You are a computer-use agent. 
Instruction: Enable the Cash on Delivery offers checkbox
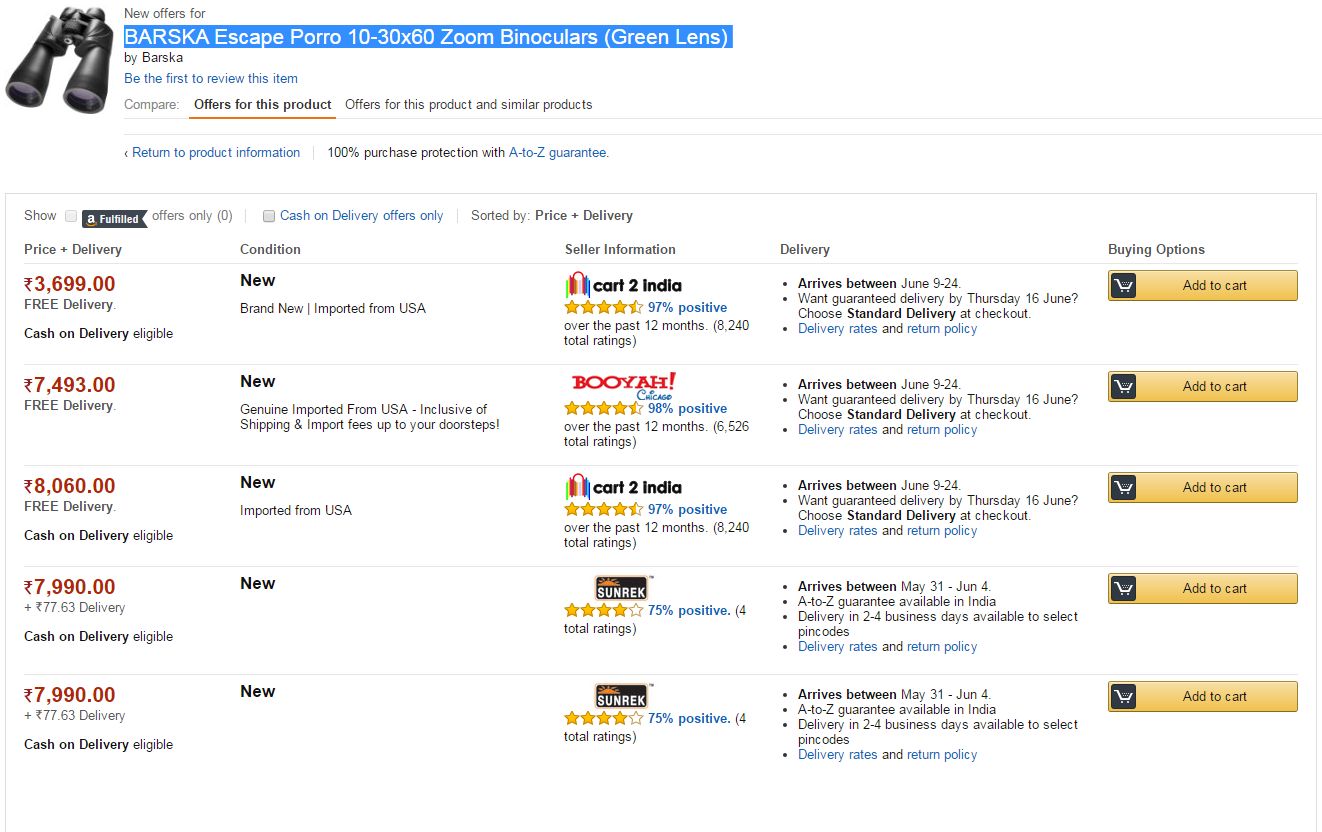click(269, 216)
